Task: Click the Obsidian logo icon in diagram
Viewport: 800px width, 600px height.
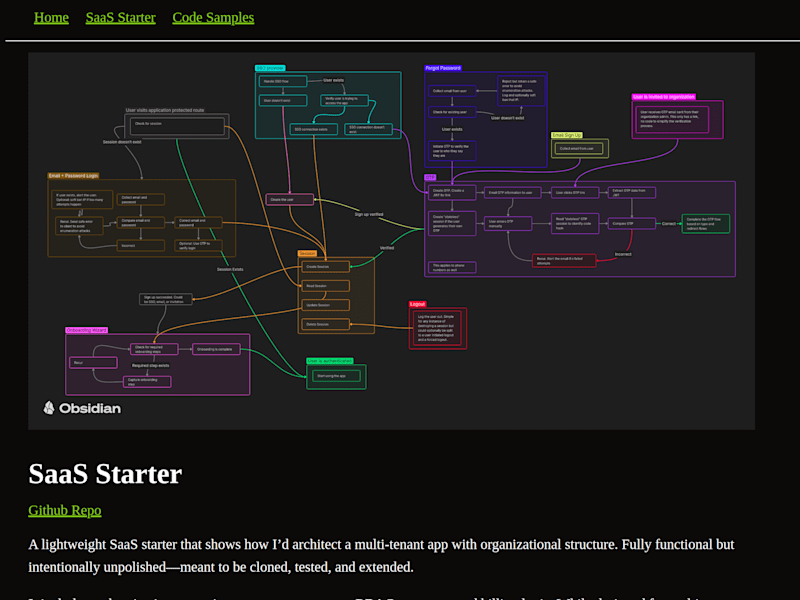Action: (49, 408)
